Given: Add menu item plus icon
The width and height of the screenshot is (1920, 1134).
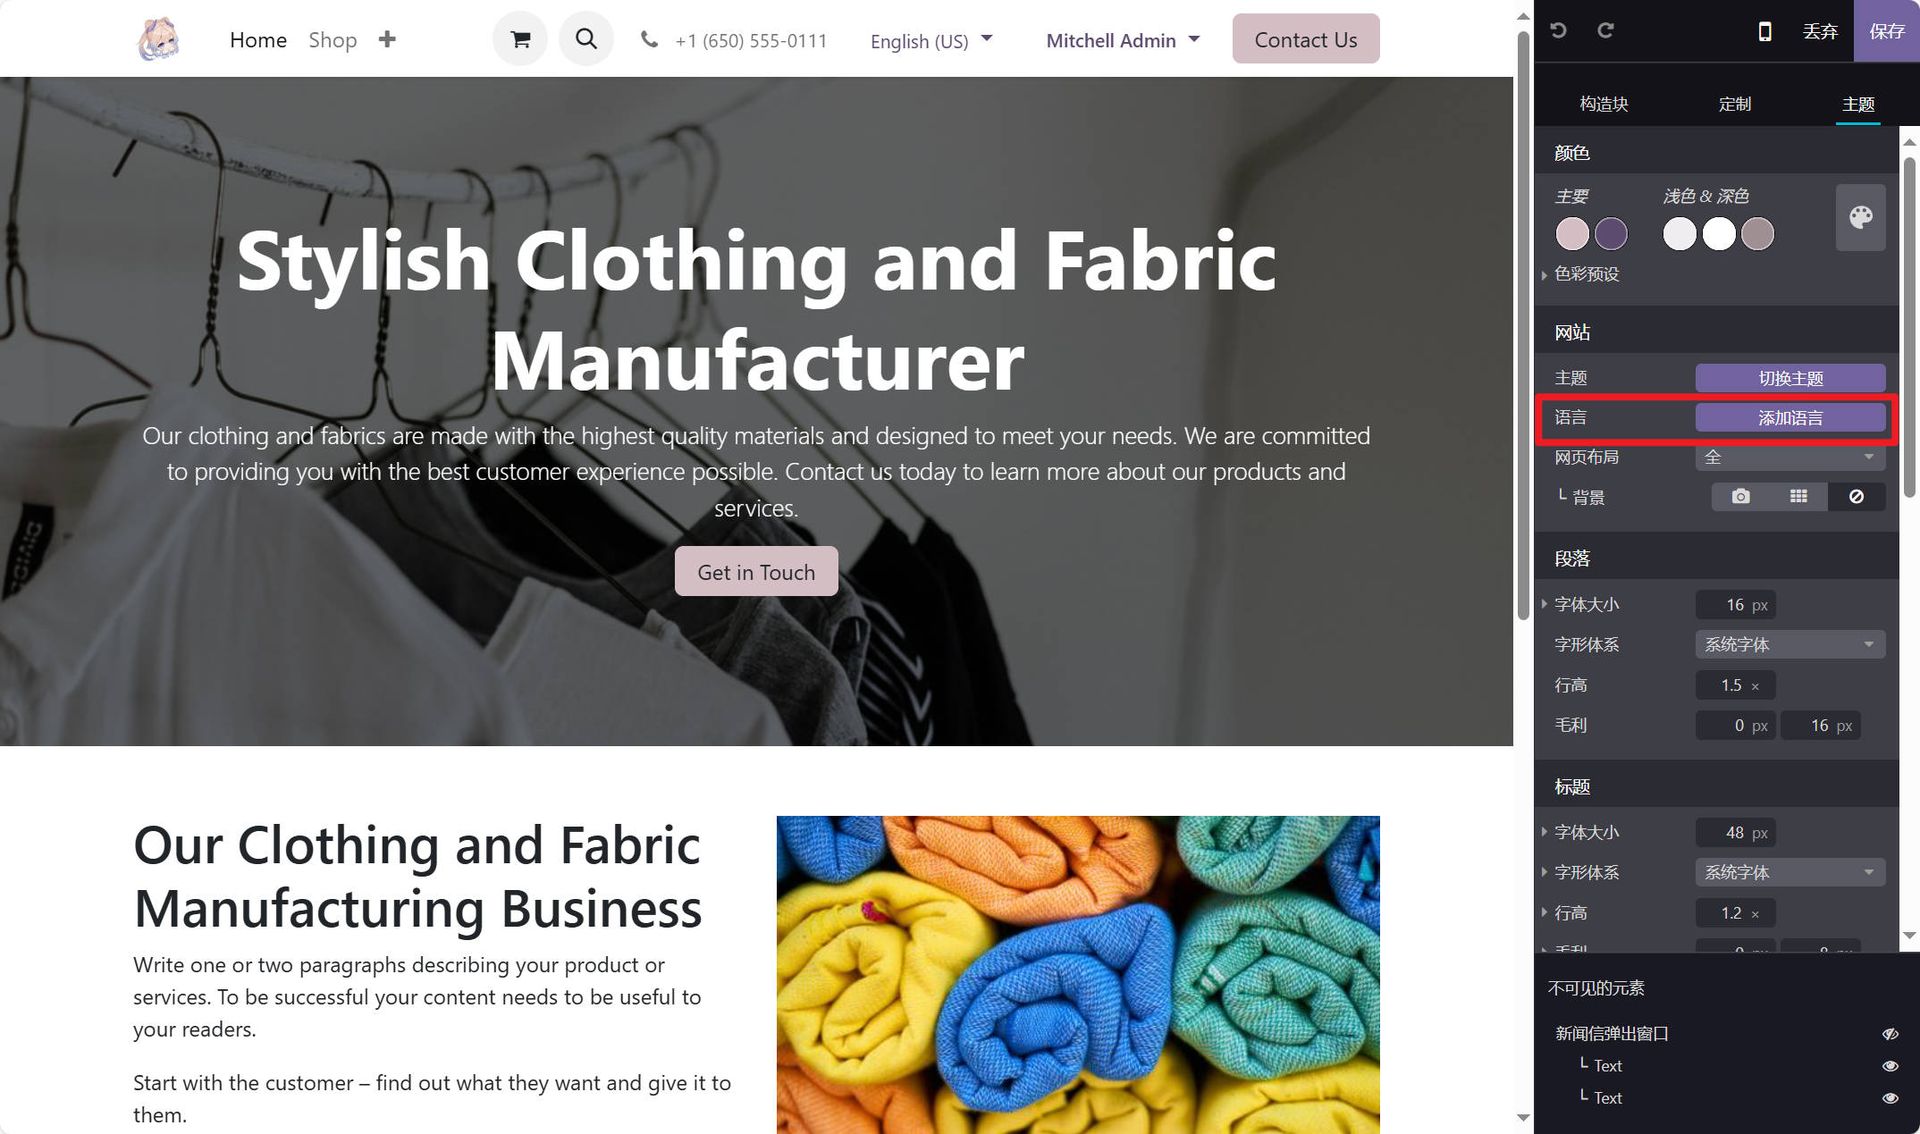Looking at the screenshot, I should point(387,39).
